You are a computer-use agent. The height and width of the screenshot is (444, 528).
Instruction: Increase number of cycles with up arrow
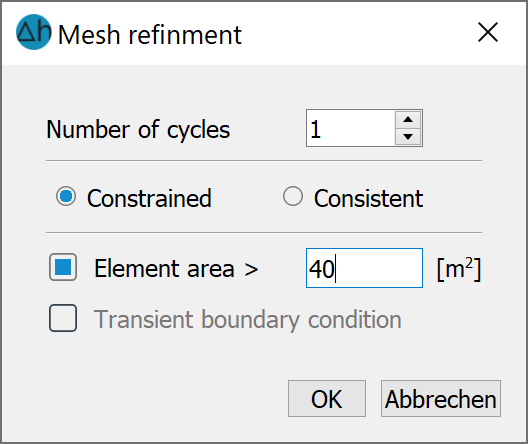[x=408, y=120]
